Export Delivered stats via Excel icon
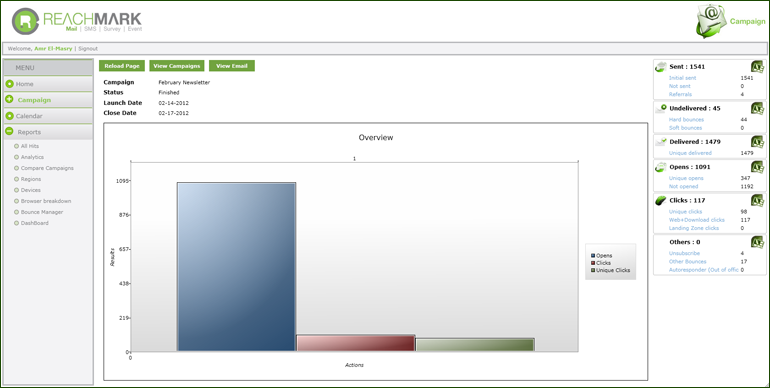The width and height of the screenshot is (770, 388). pyautogui.click(x=757, y=142)
